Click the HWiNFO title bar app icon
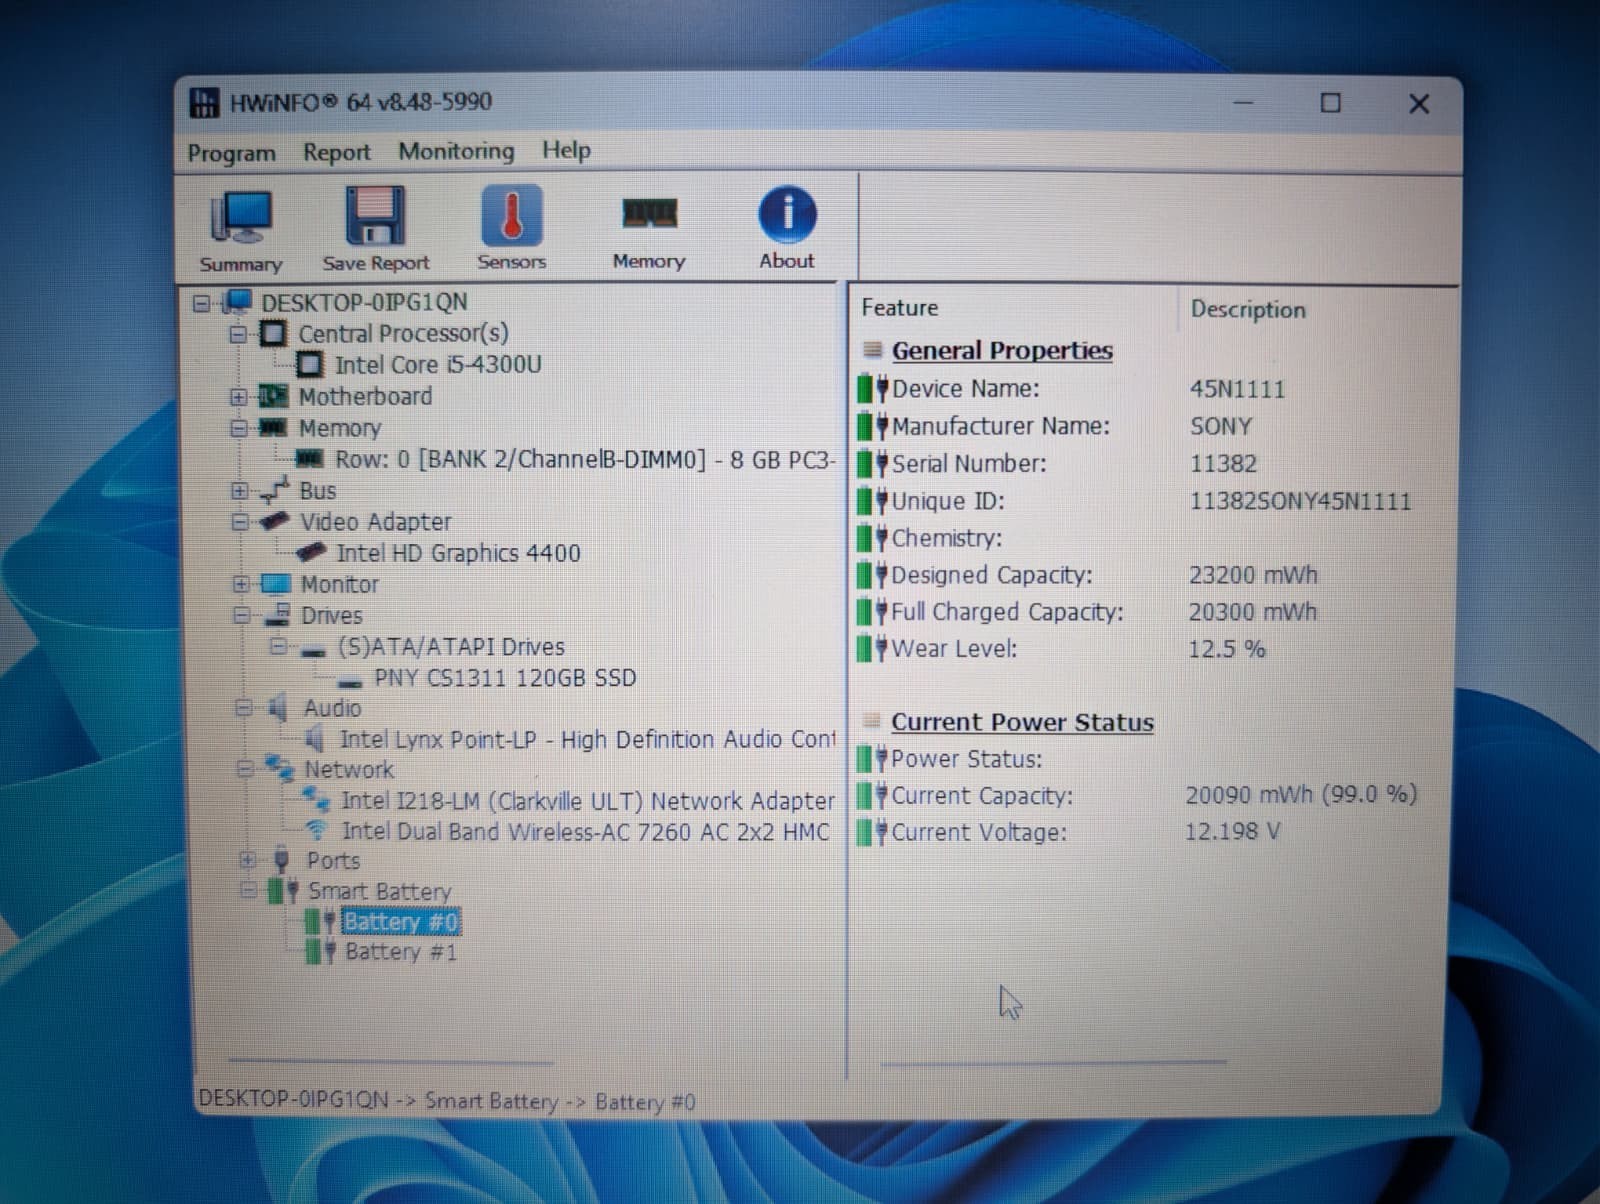 (x=204, y=102)
